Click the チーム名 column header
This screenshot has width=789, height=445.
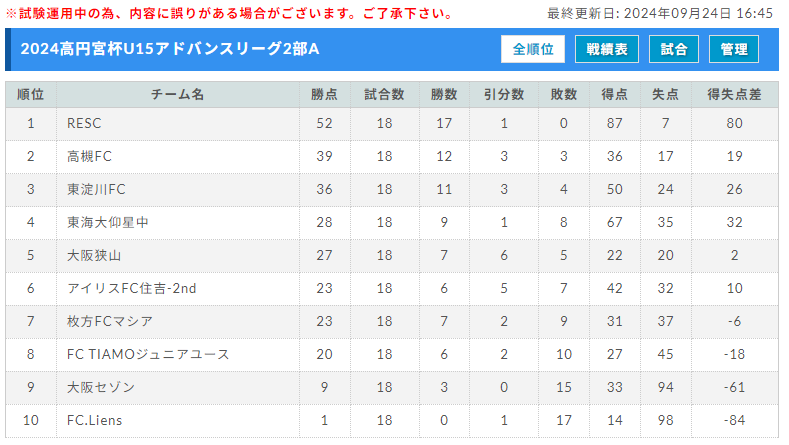(x=178, y=95)
